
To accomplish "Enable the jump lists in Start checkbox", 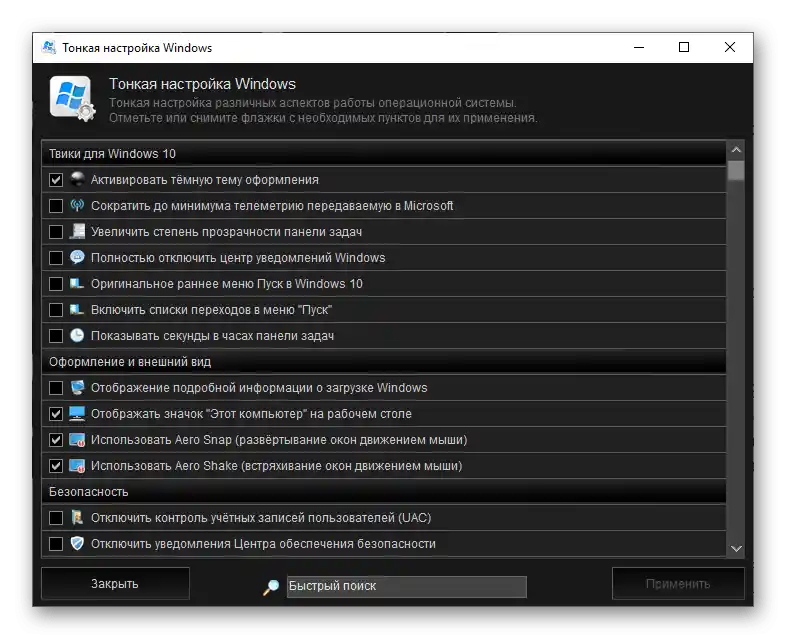I will click(x=56, y=310).
